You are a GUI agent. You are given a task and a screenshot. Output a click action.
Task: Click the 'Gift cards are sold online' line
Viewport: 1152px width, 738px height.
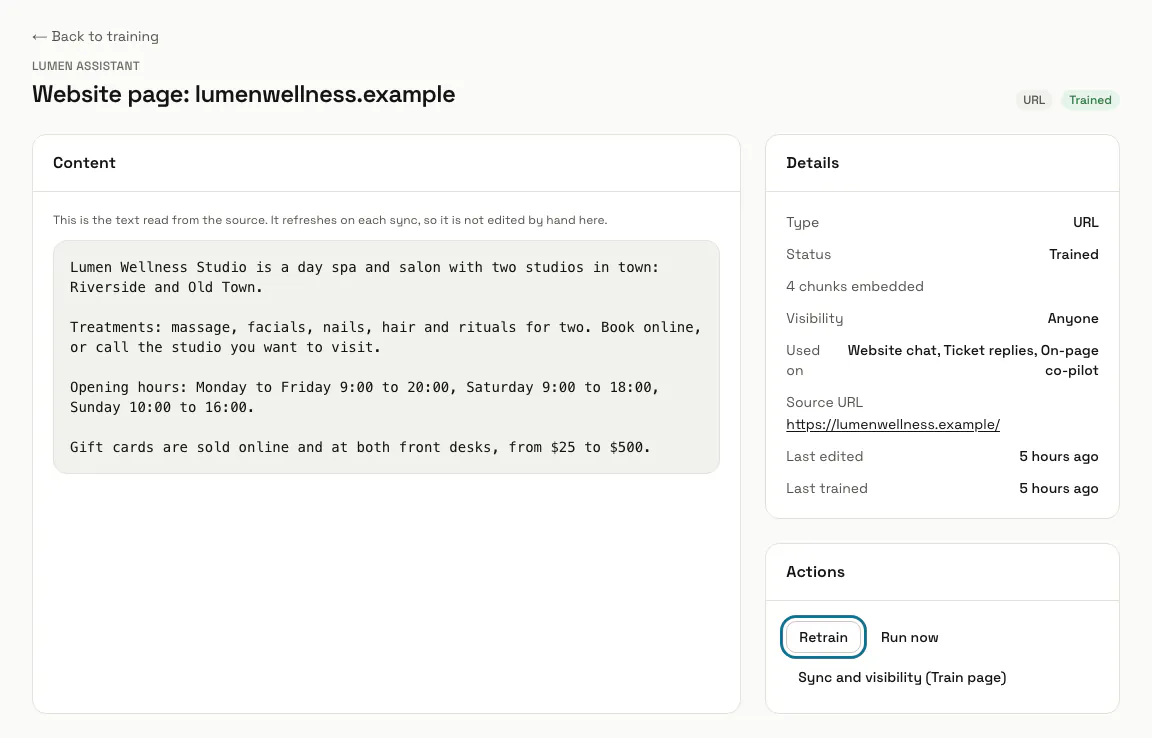360,447
